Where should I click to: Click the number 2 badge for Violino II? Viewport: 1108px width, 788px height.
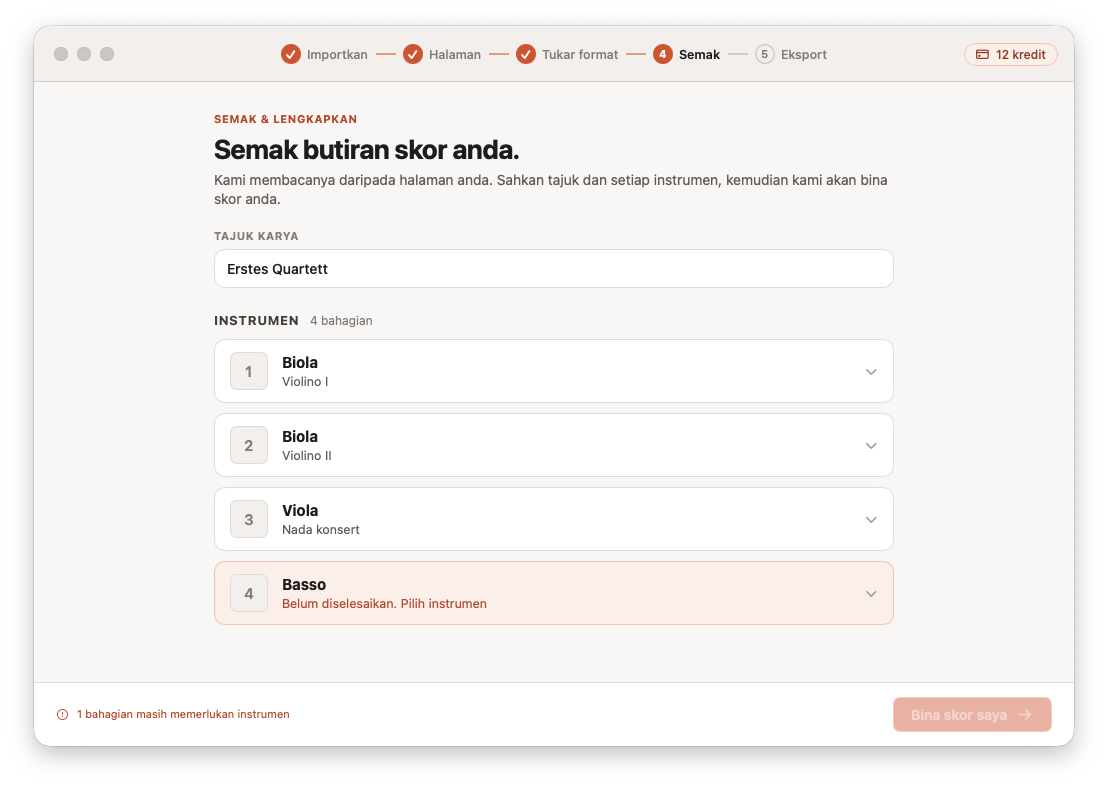[x=249, y=445]
